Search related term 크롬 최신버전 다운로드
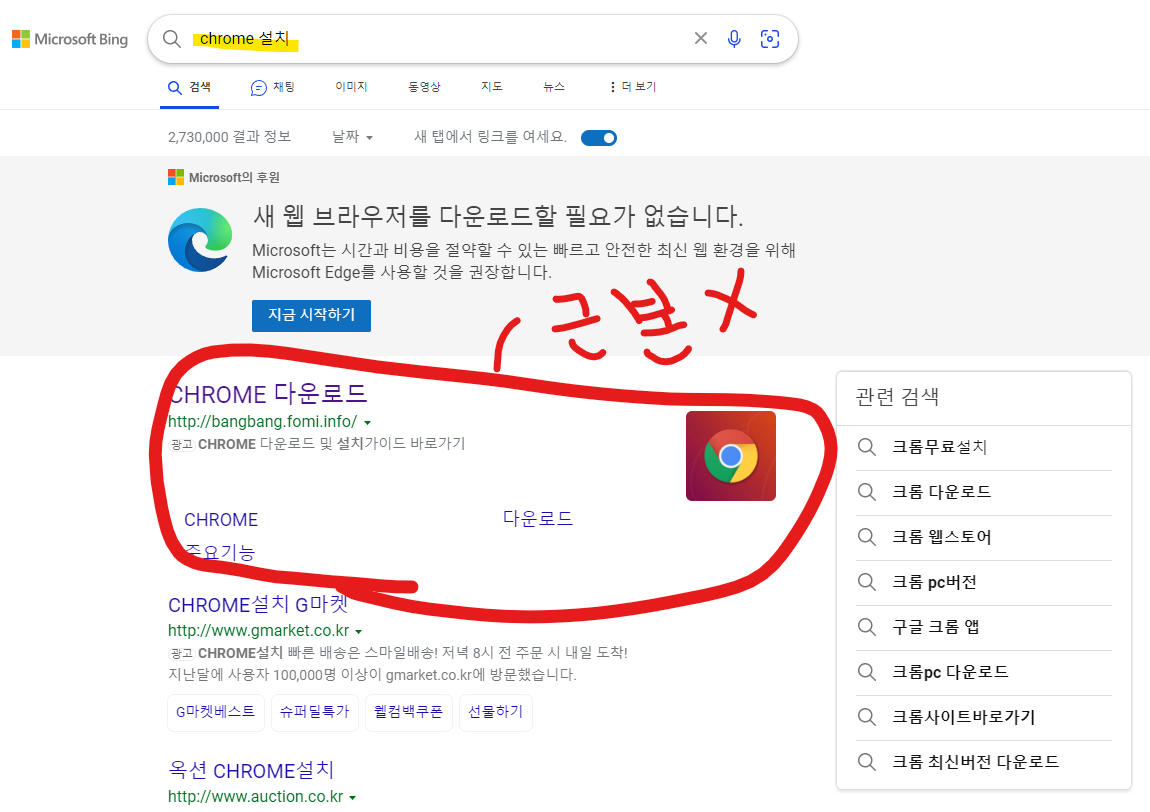 tap(975, 762)
